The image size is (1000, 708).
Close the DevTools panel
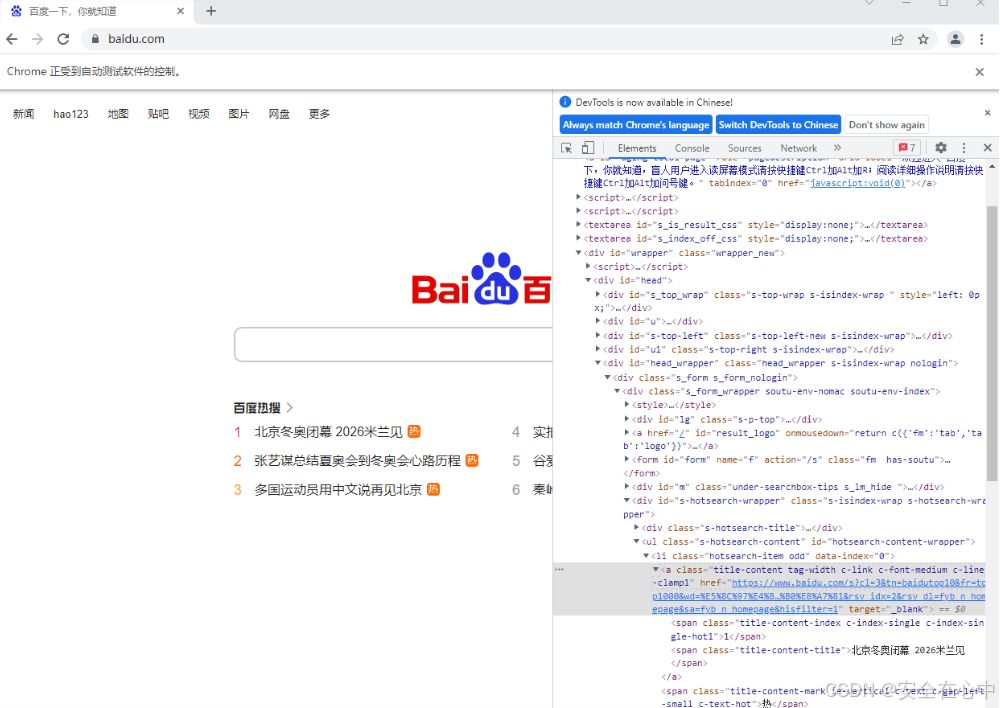click(987, 148)
